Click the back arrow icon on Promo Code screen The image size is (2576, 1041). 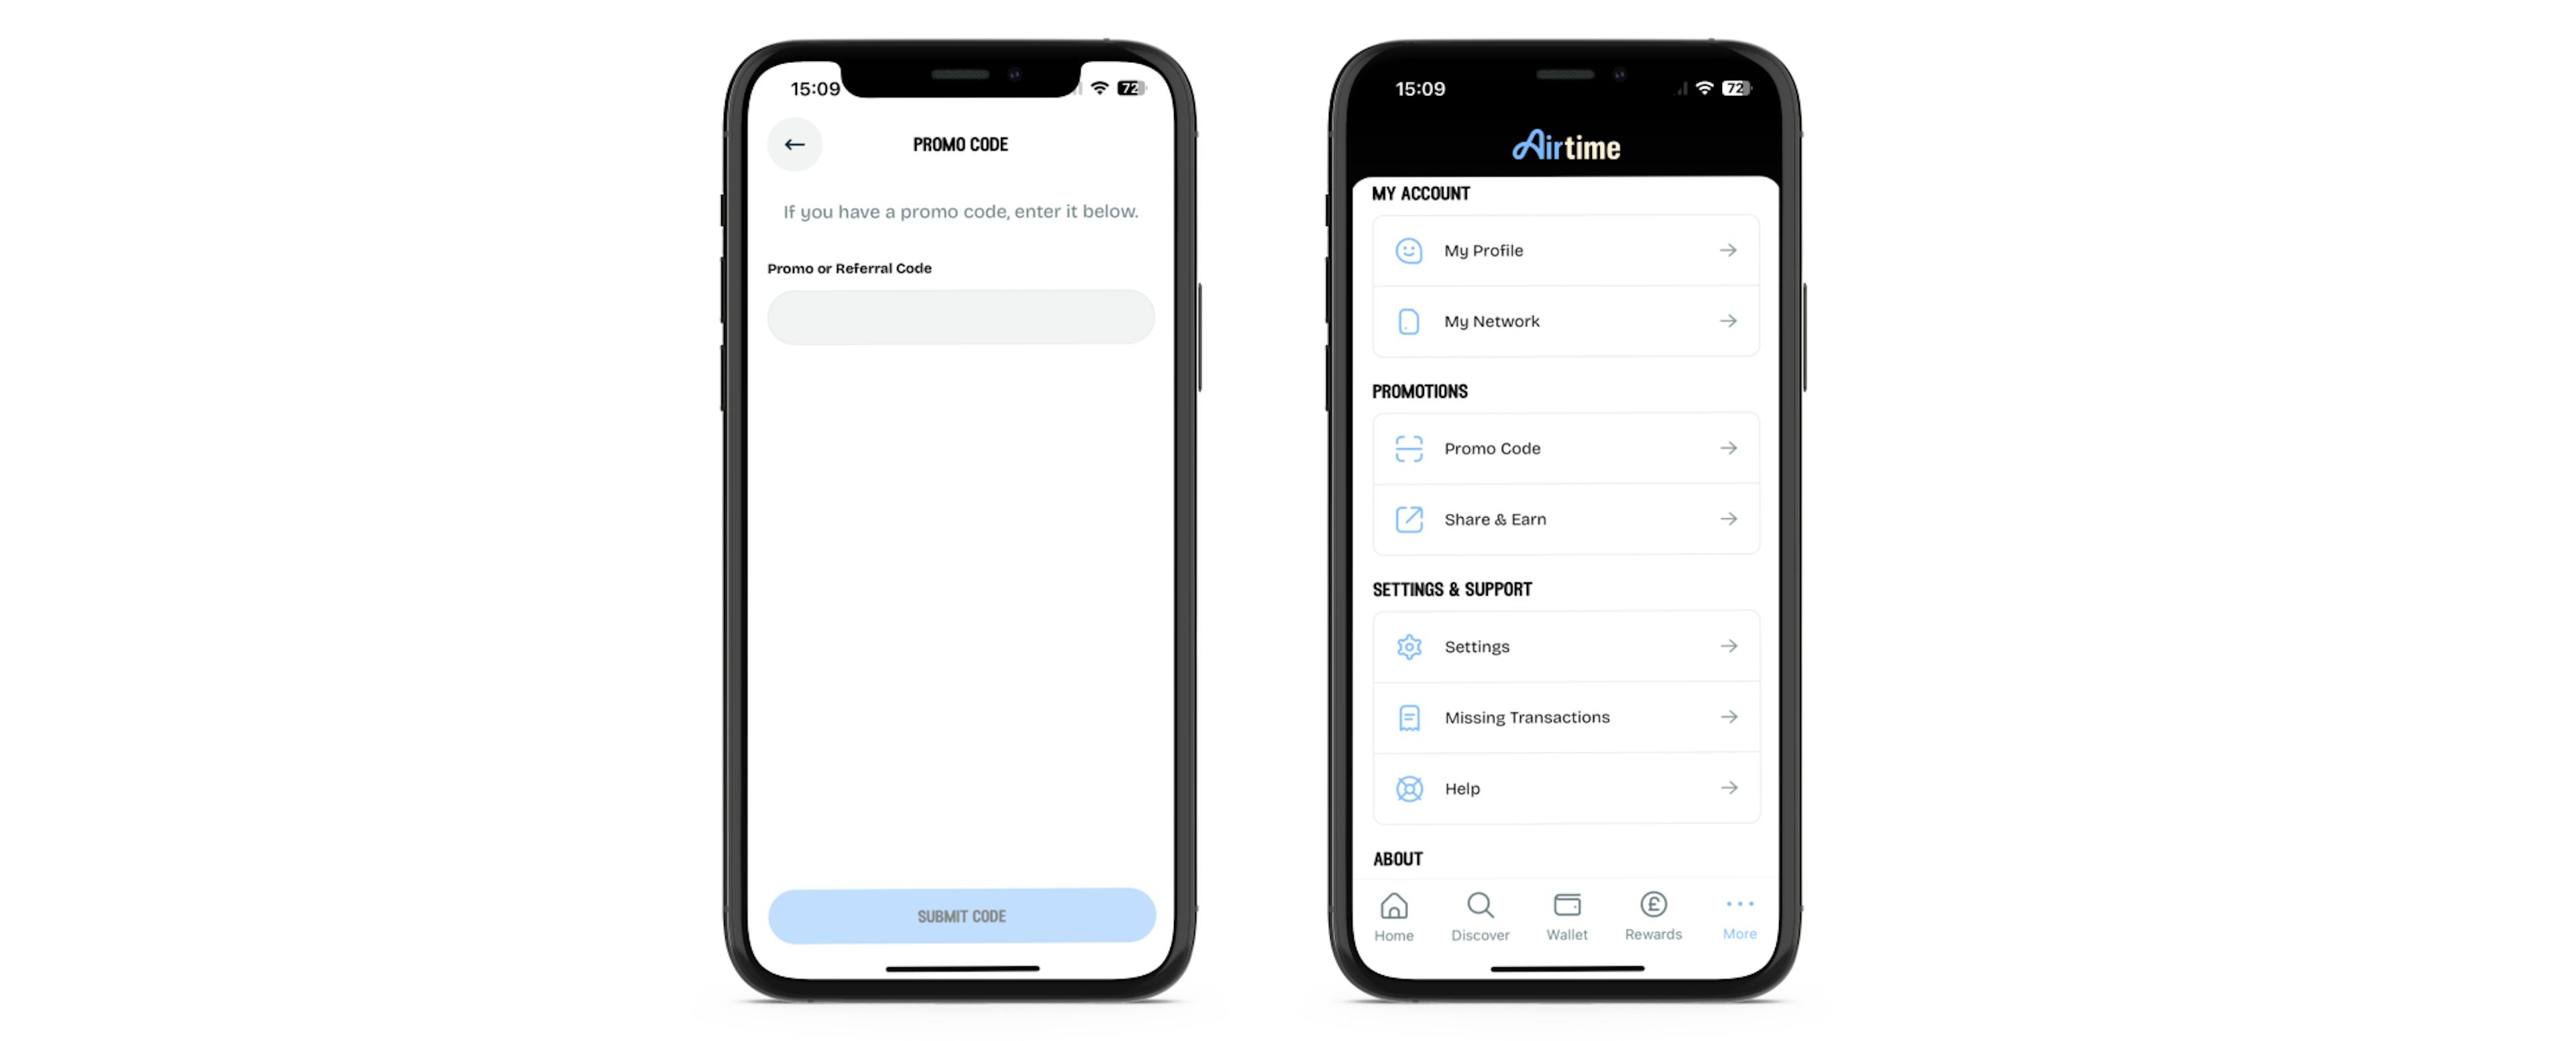(x=795, y=144)
